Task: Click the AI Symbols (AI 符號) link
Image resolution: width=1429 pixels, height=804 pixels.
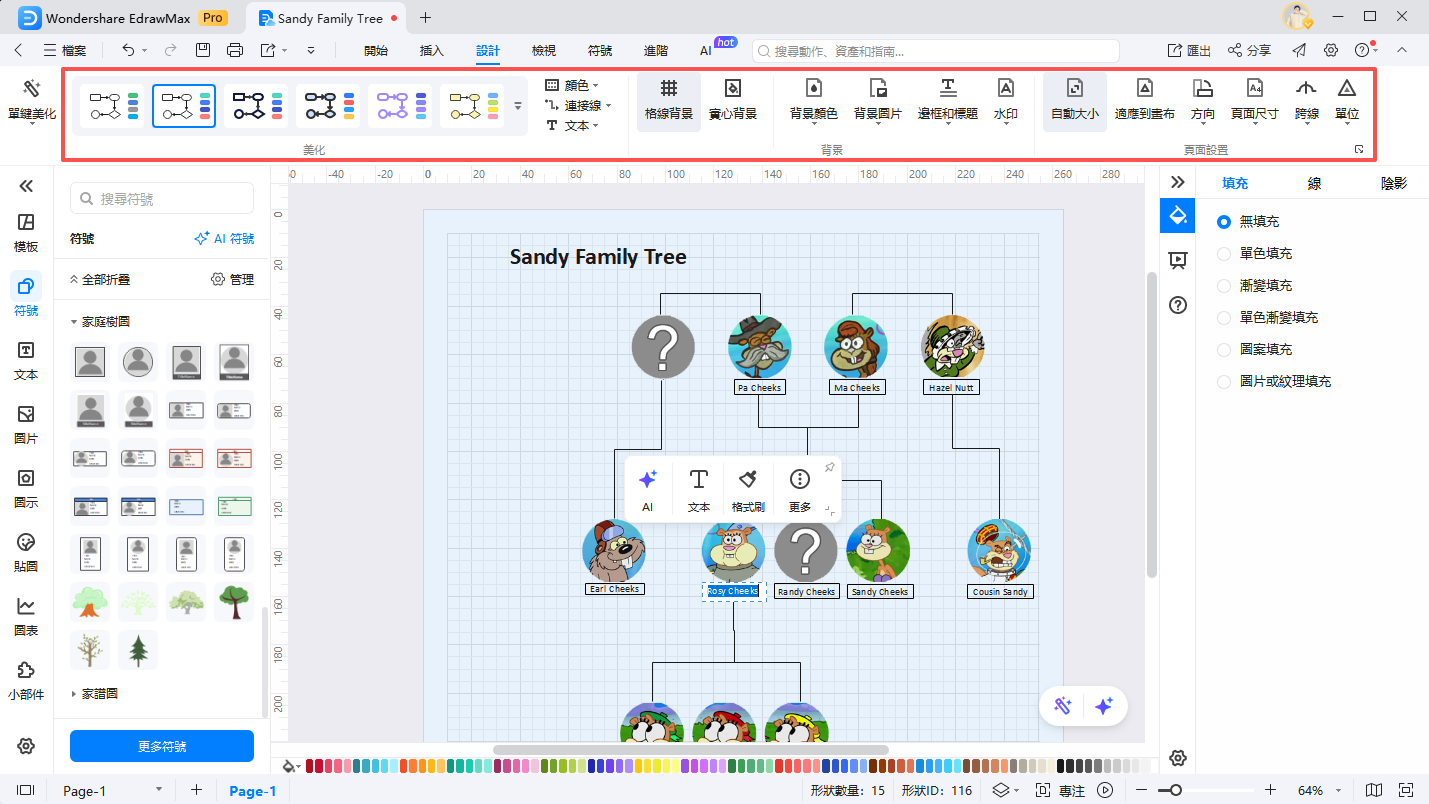Action: click(224, 239)
